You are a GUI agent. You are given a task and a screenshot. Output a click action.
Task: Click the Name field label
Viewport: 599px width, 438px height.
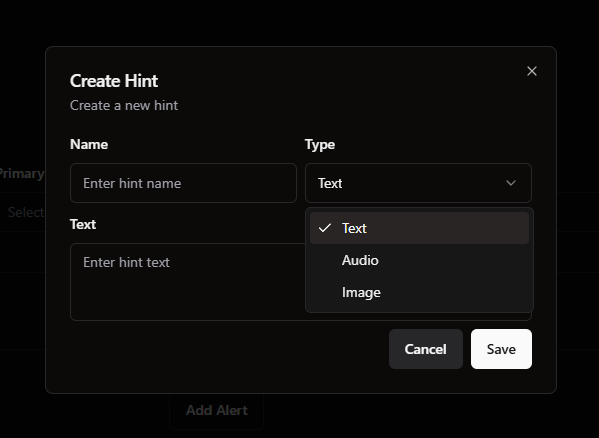point(89,144)
